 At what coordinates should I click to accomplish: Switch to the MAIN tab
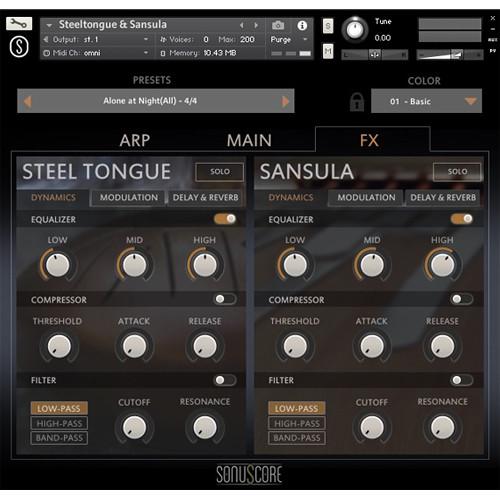coord(249,140)
